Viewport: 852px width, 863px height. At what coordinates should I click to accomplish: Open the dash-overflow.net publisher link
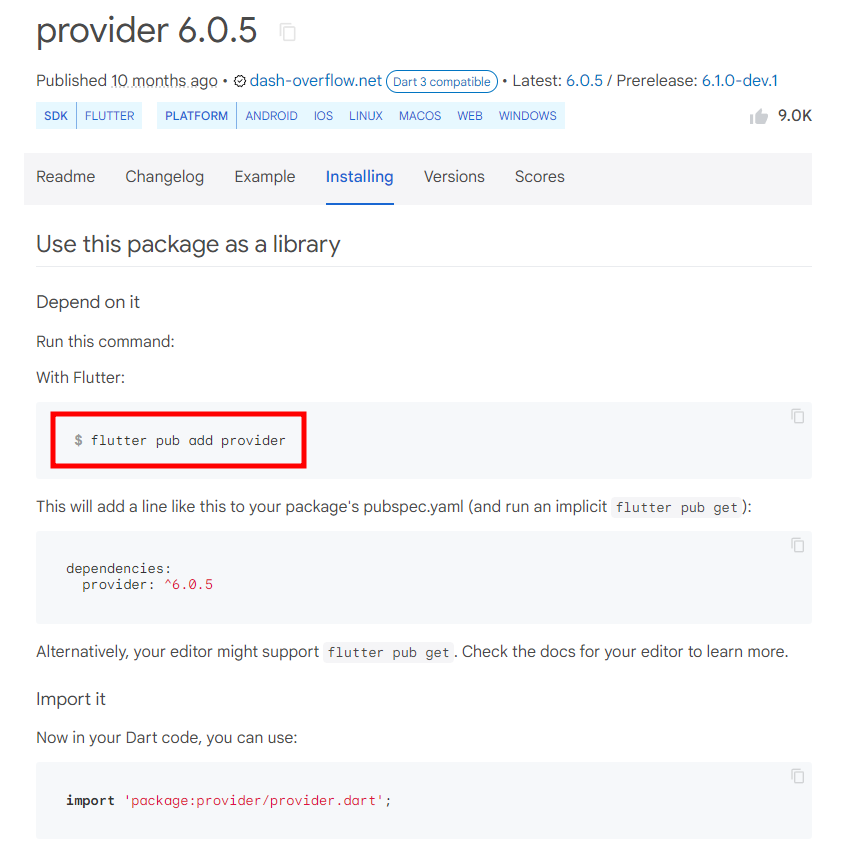click(x=315, y=81)
